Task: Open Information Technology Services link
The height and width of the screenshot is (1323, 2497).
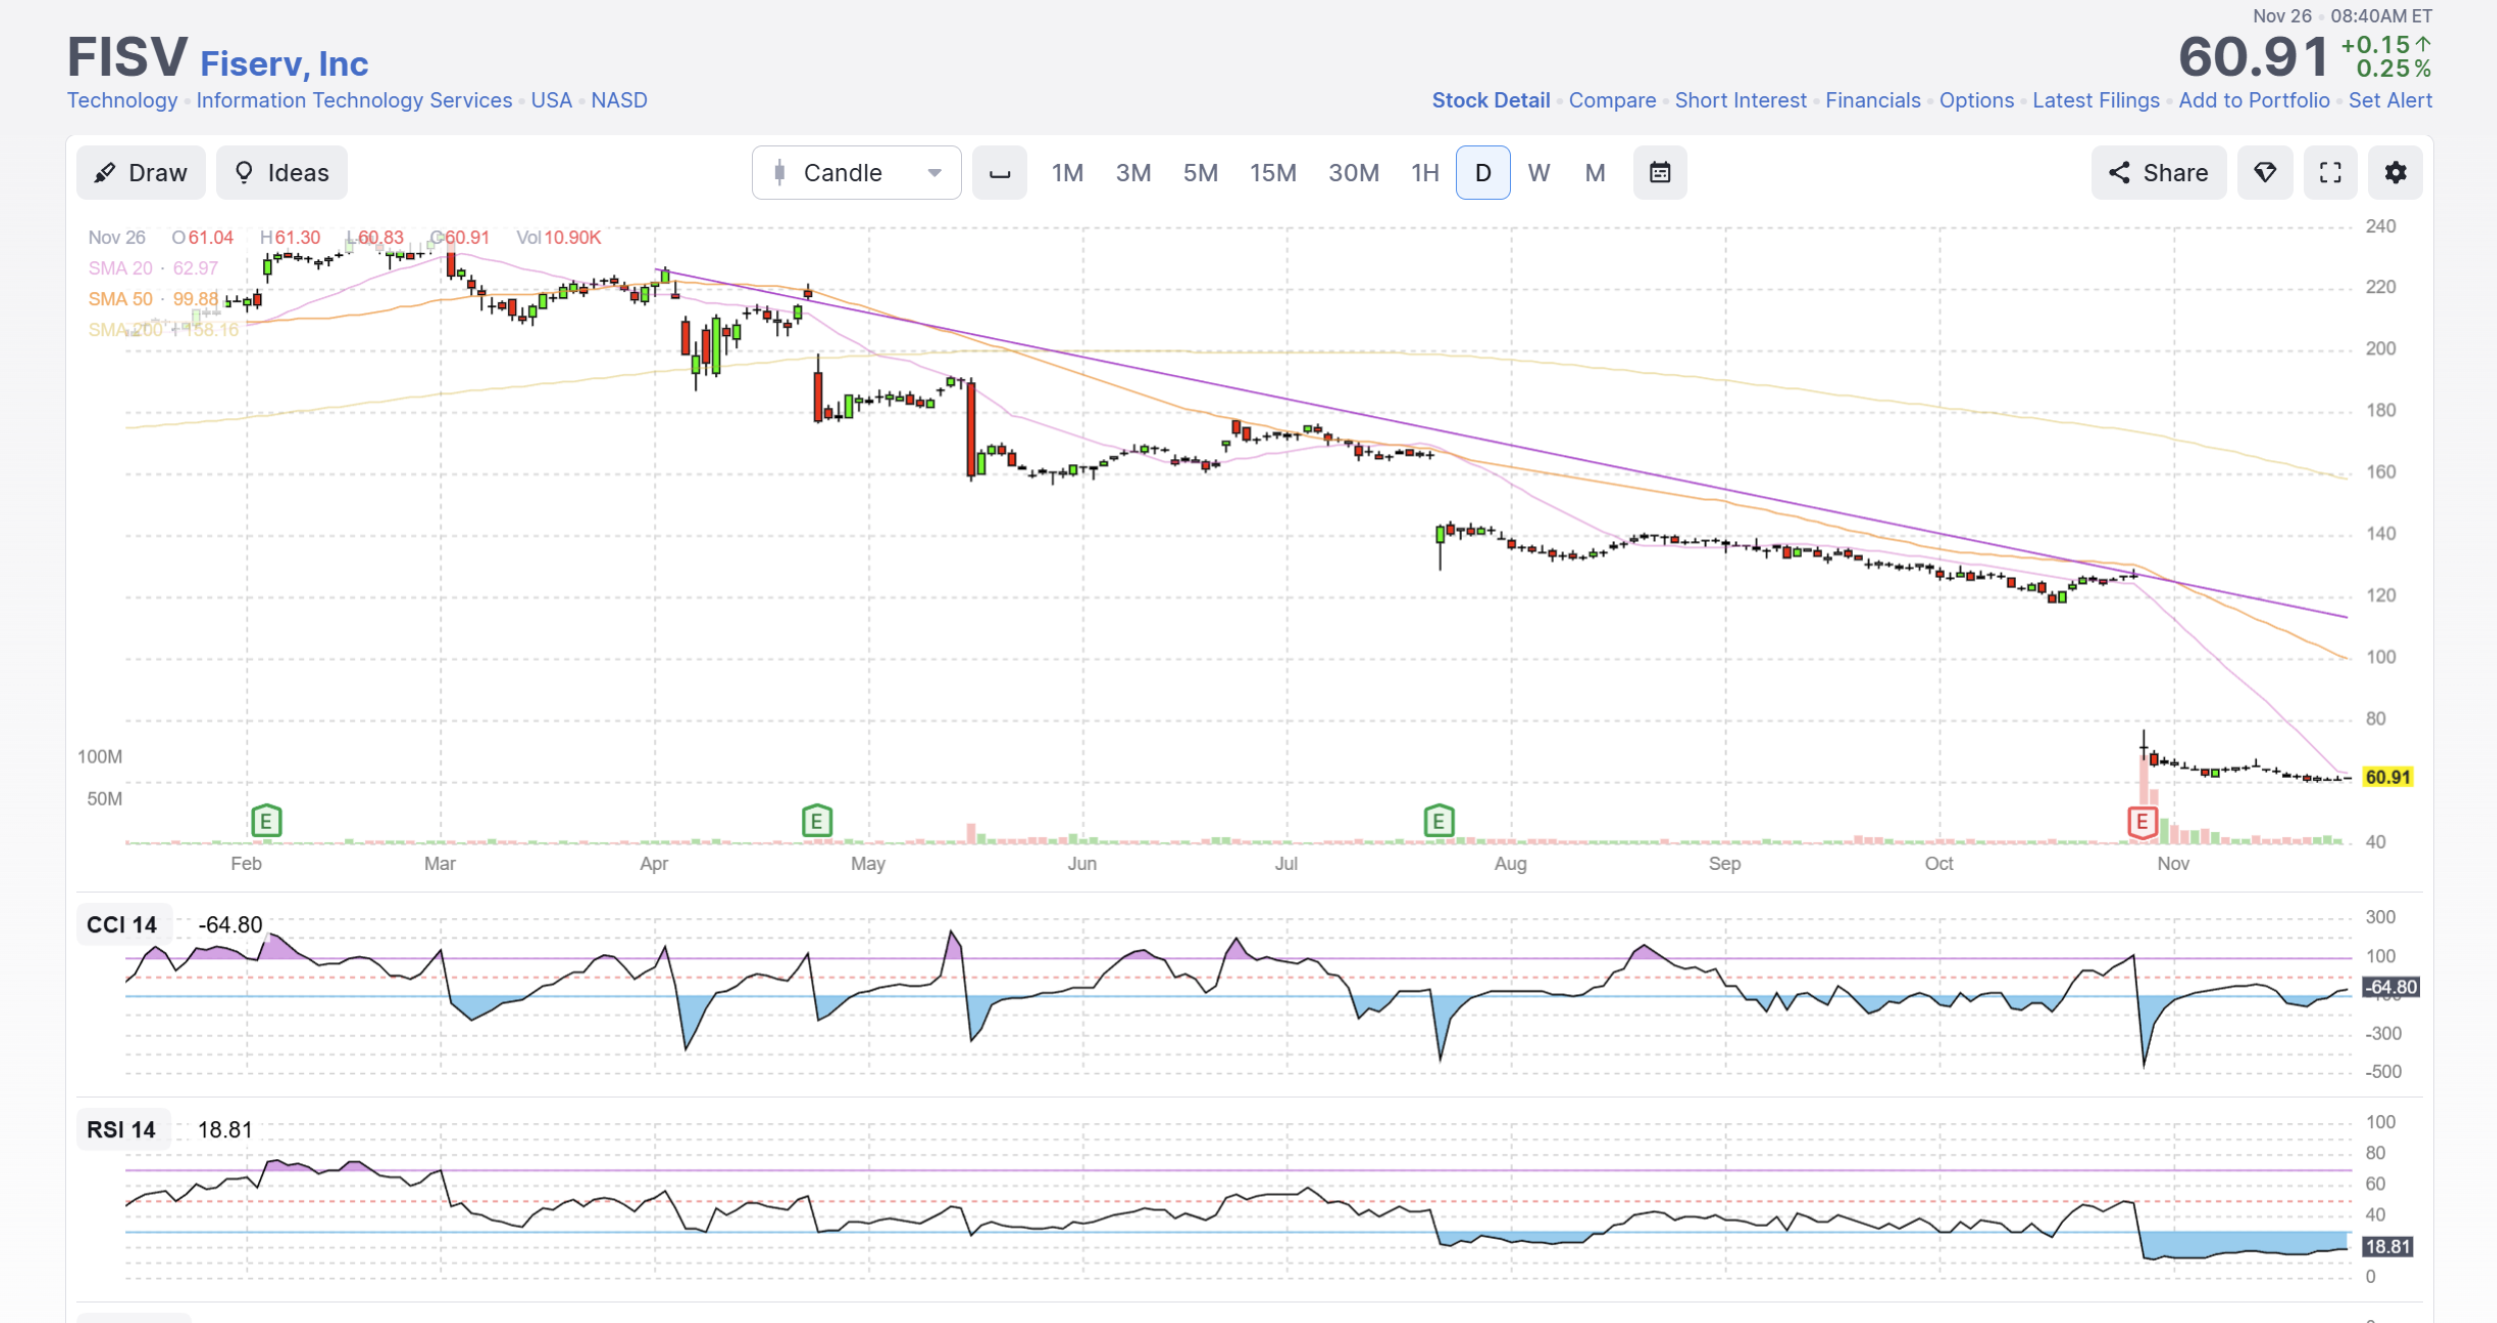Action: point(354,100)
